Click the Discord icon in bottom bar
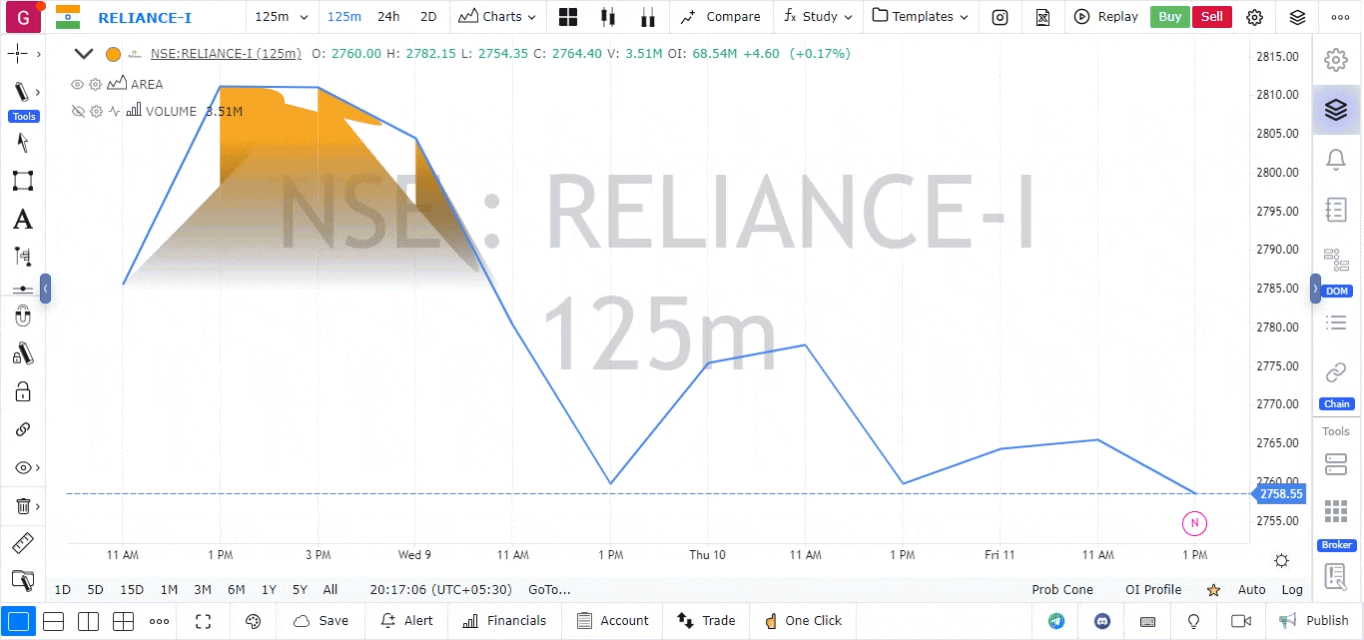The height and width of the screenshot is (640, 1364). pos(1102,621)
